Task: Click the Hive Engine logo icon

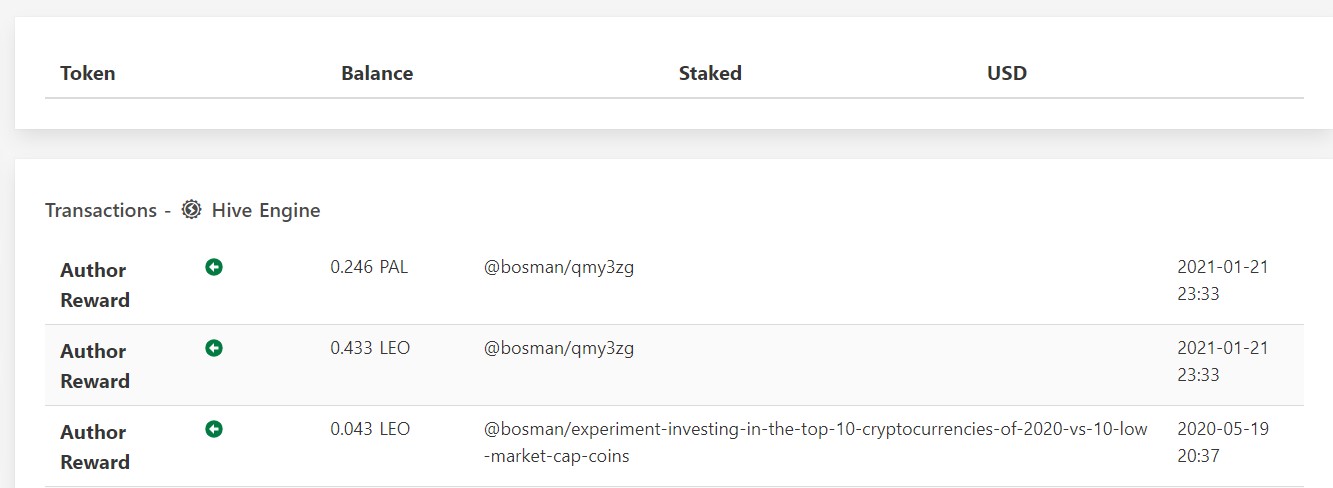Action: coord(192,210)
